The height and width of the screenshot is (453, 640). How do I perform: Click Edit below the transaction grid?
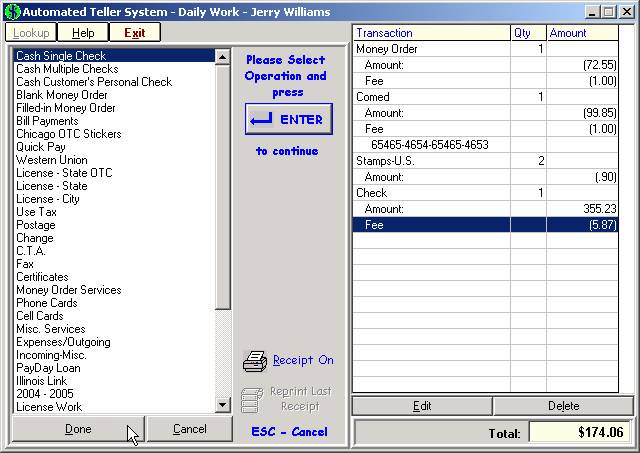pyautogui.click(x=422, y=407)
